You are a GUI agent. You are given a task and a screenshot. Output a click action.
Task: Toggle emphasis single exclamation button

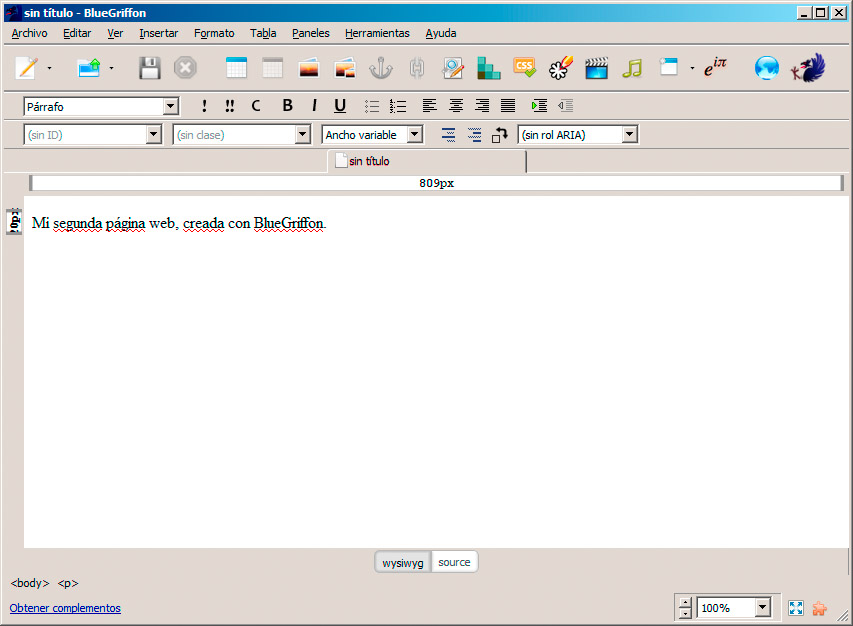click(x=204, y=106)
